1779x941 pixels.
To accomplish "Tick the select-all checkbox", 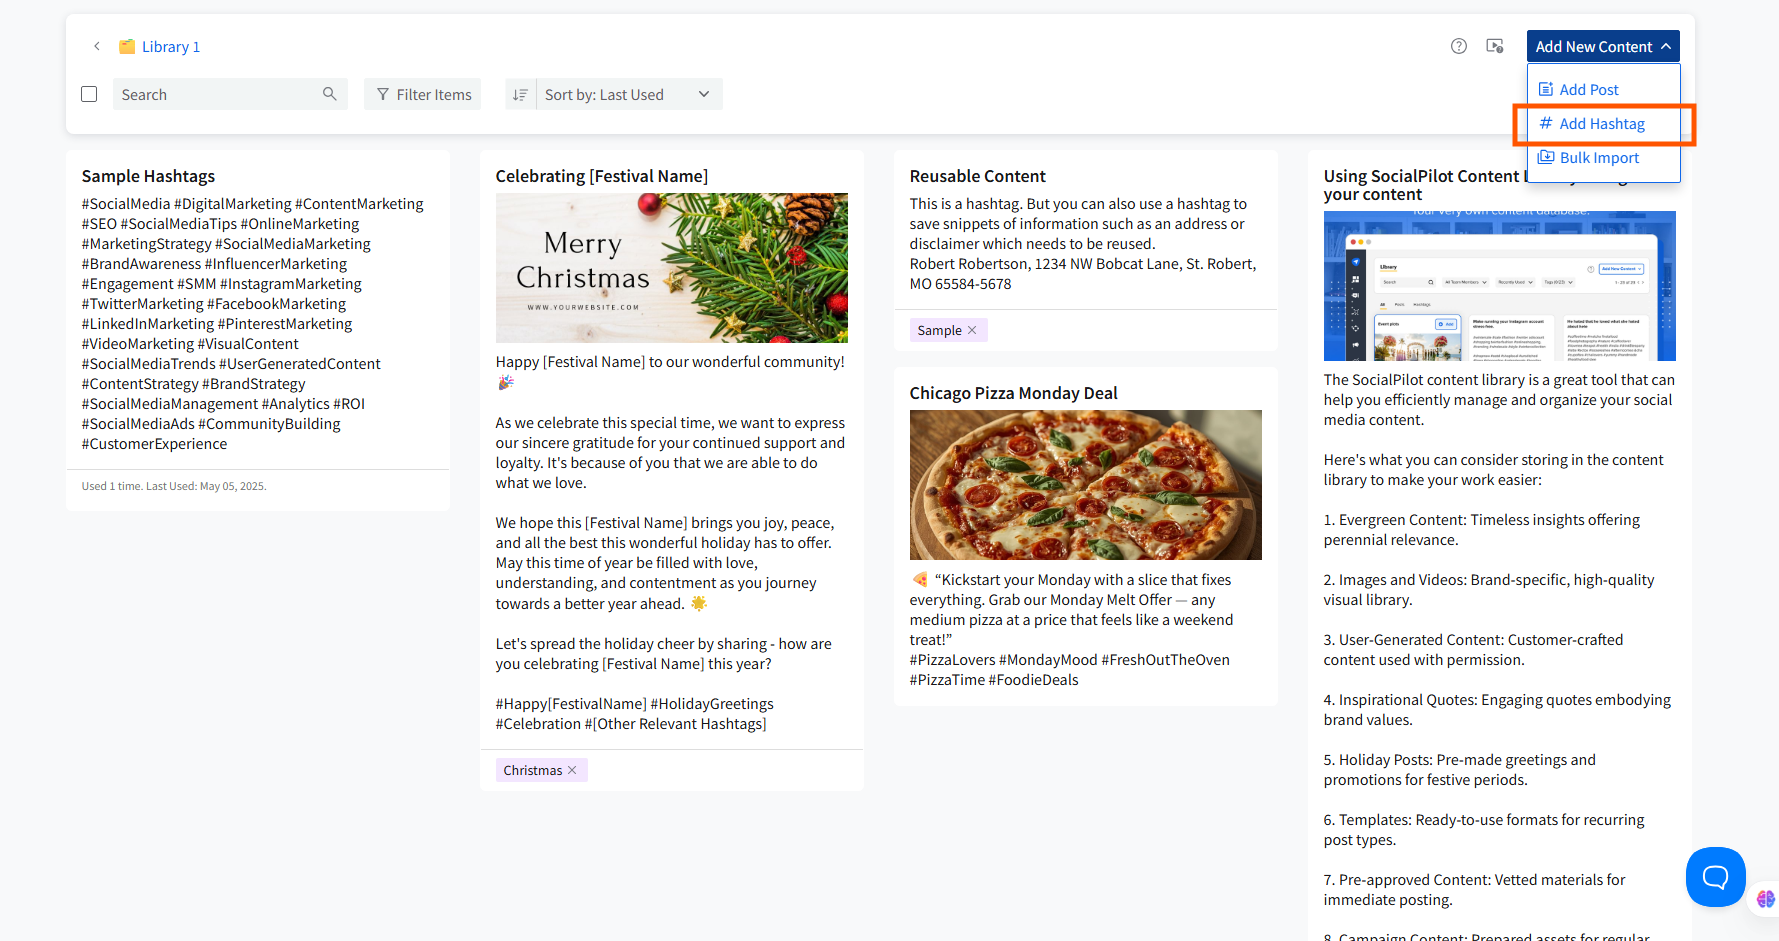I will tap(89, 94).
